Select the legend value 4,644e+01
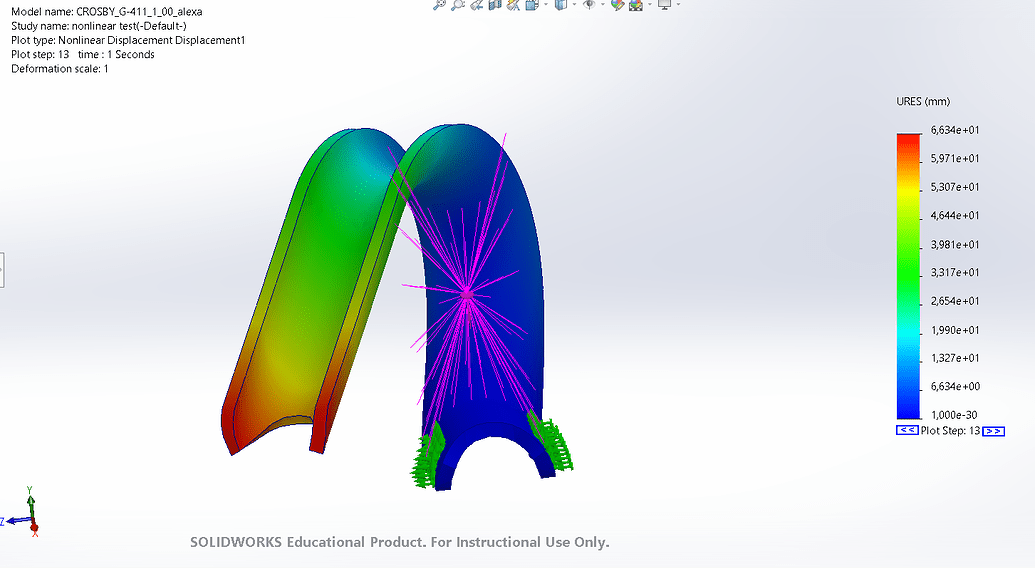This screenshot has width=1035, height=568. [x=955, y=215]
